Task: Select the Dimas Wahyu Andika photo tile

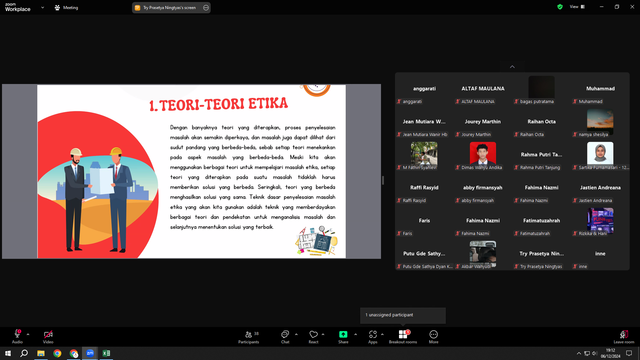Action: tap(483, 155)
